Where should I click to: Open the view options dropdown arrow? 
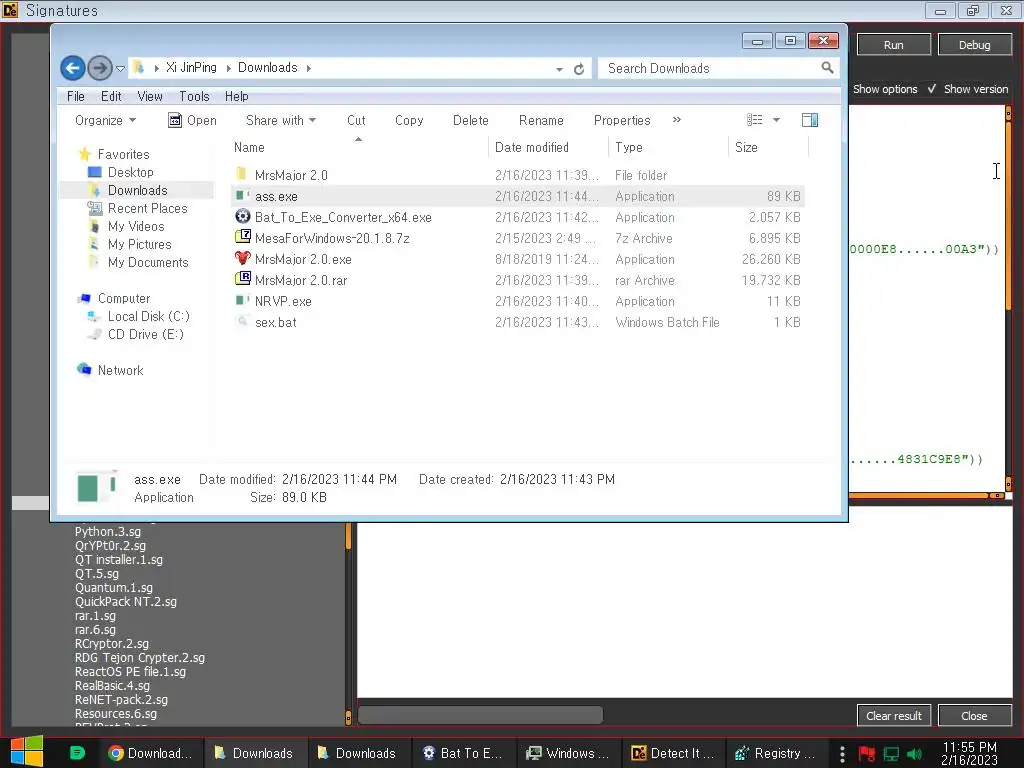pos(776,120)
